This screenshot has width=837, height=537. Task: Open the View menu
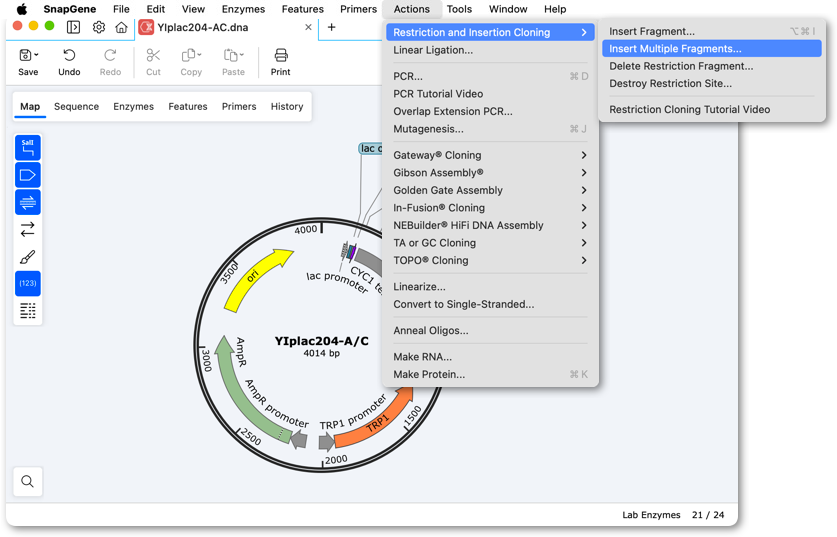tap(193, 9)
